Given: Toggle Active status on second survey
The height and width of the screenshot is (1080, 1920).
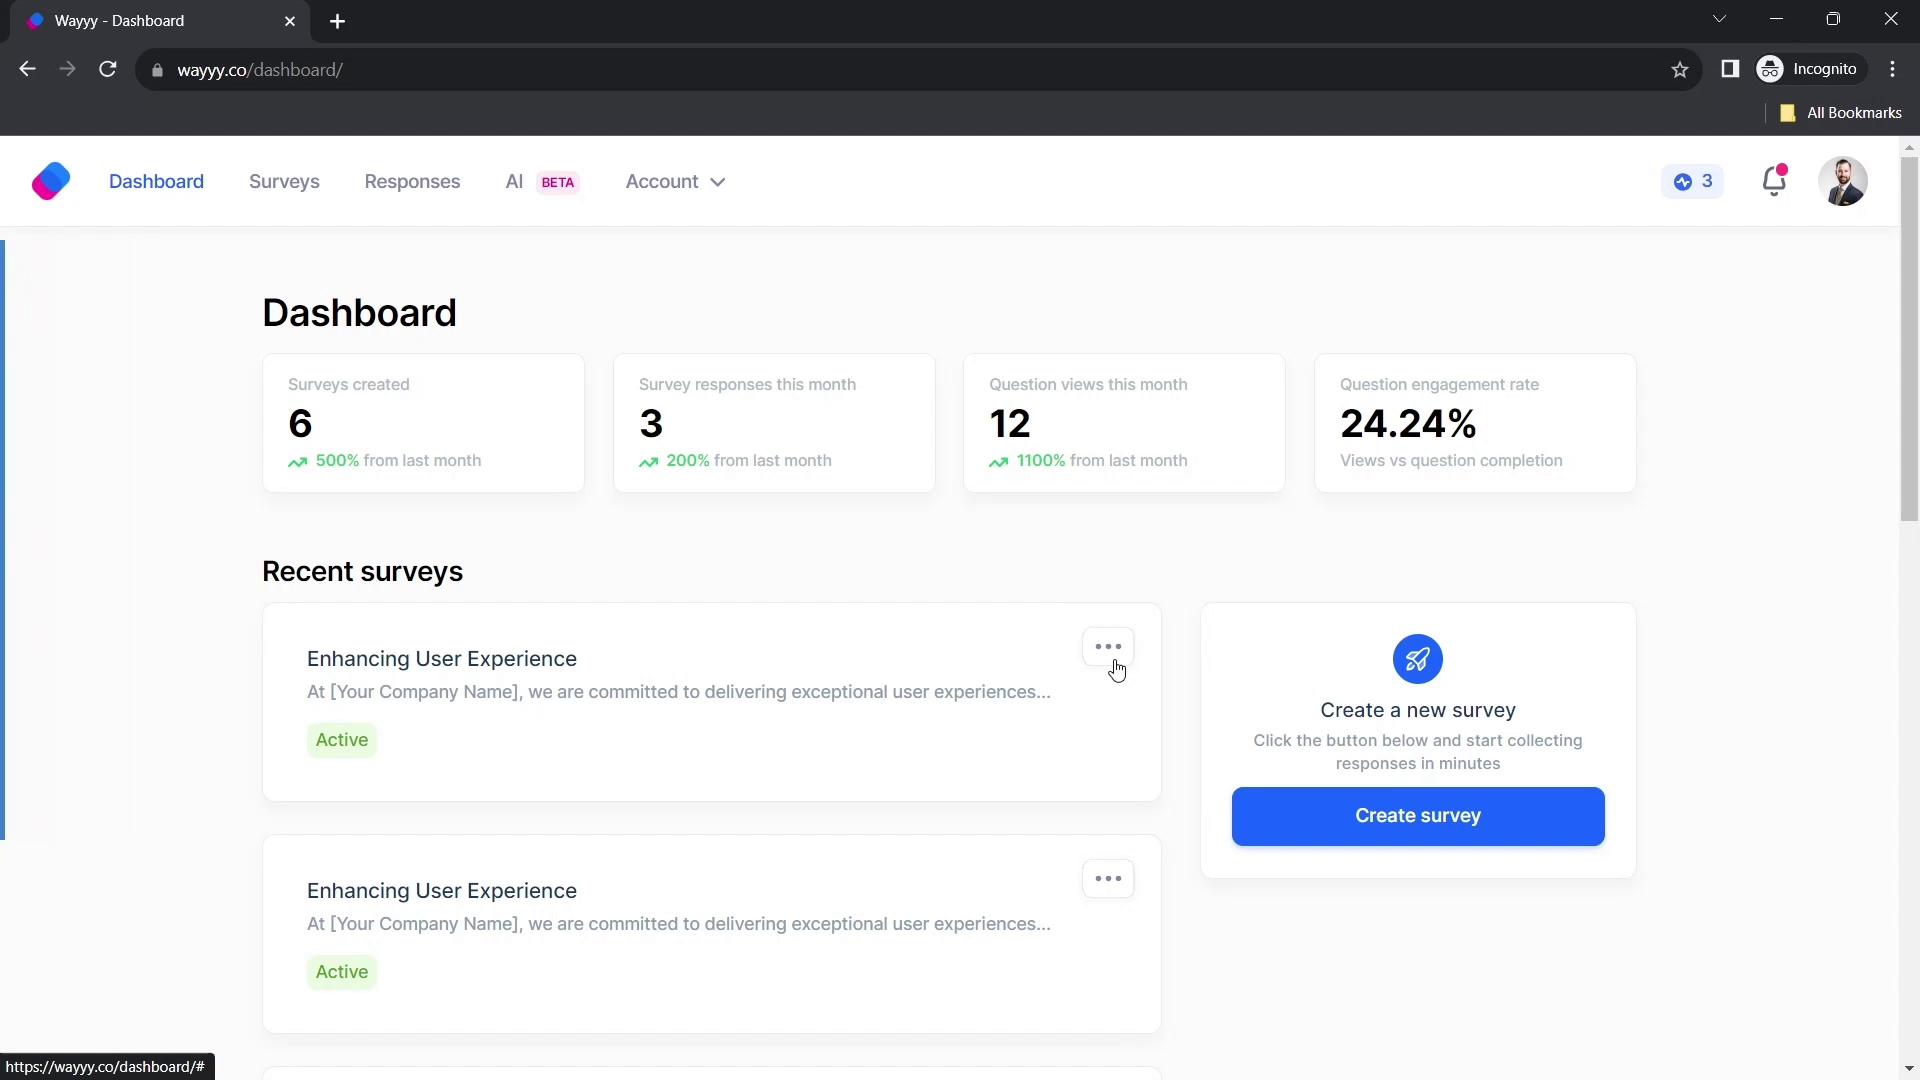Looking at the screenshot, I should (x=343, y=972).
